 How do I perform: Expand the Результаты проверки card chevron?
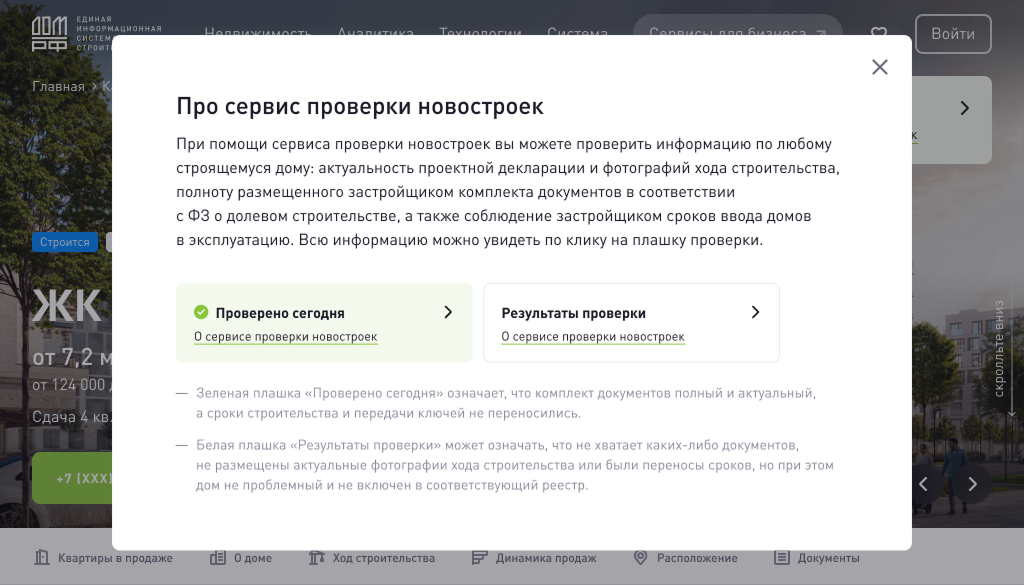(x=756, y=313)
